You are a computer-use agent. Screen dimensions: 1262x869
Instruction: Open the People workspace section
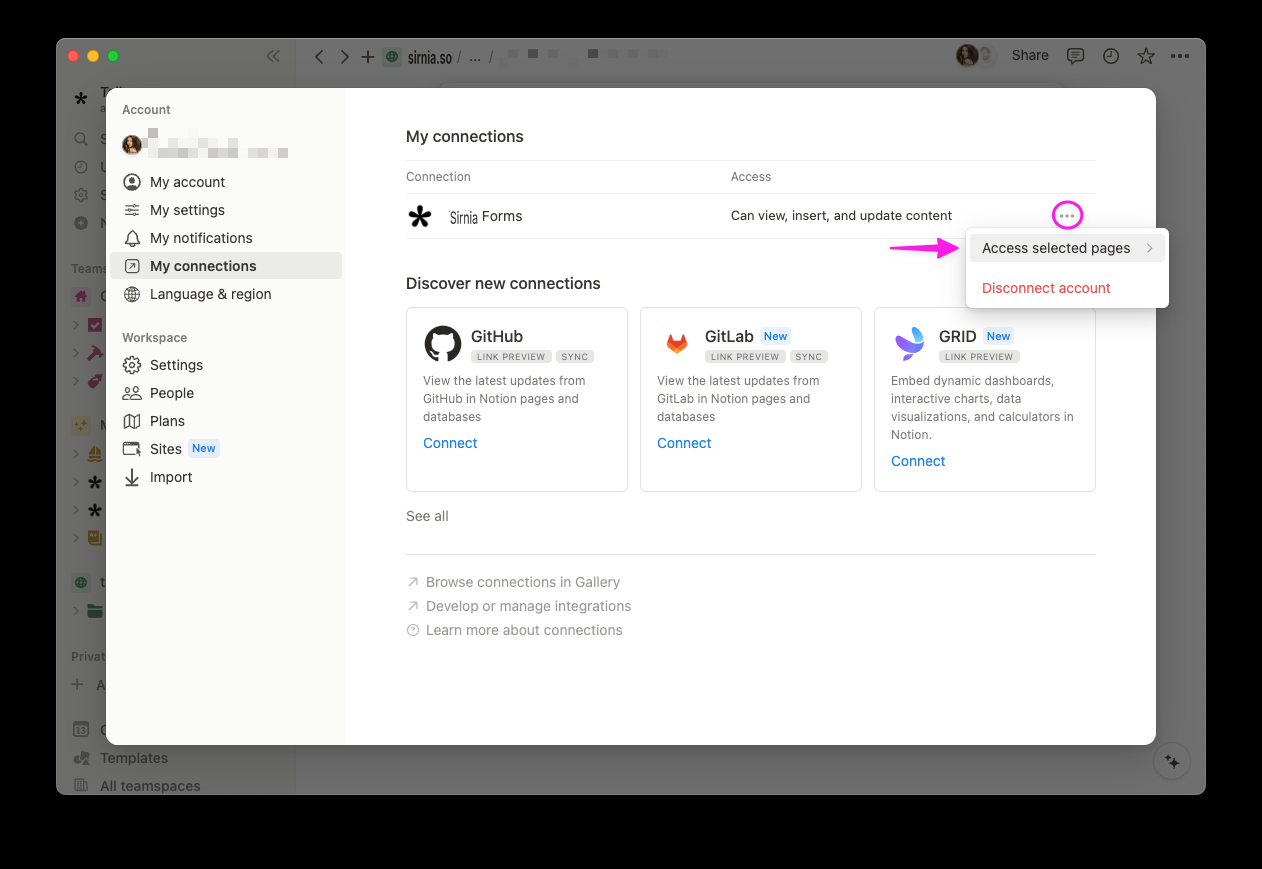(x=225, y=393)
